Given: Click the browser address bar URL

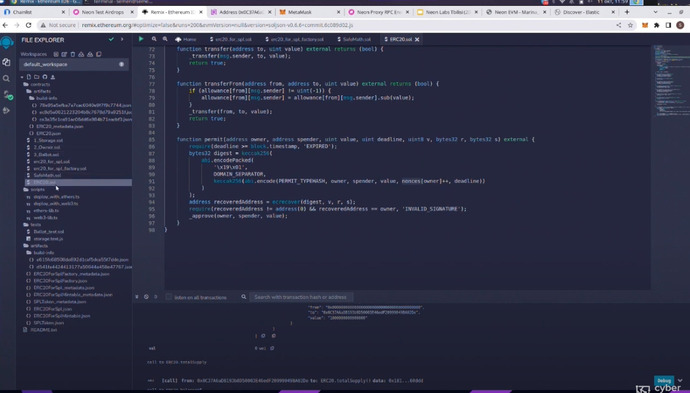Looking at the screenshot, I should (x=217, y=26).
